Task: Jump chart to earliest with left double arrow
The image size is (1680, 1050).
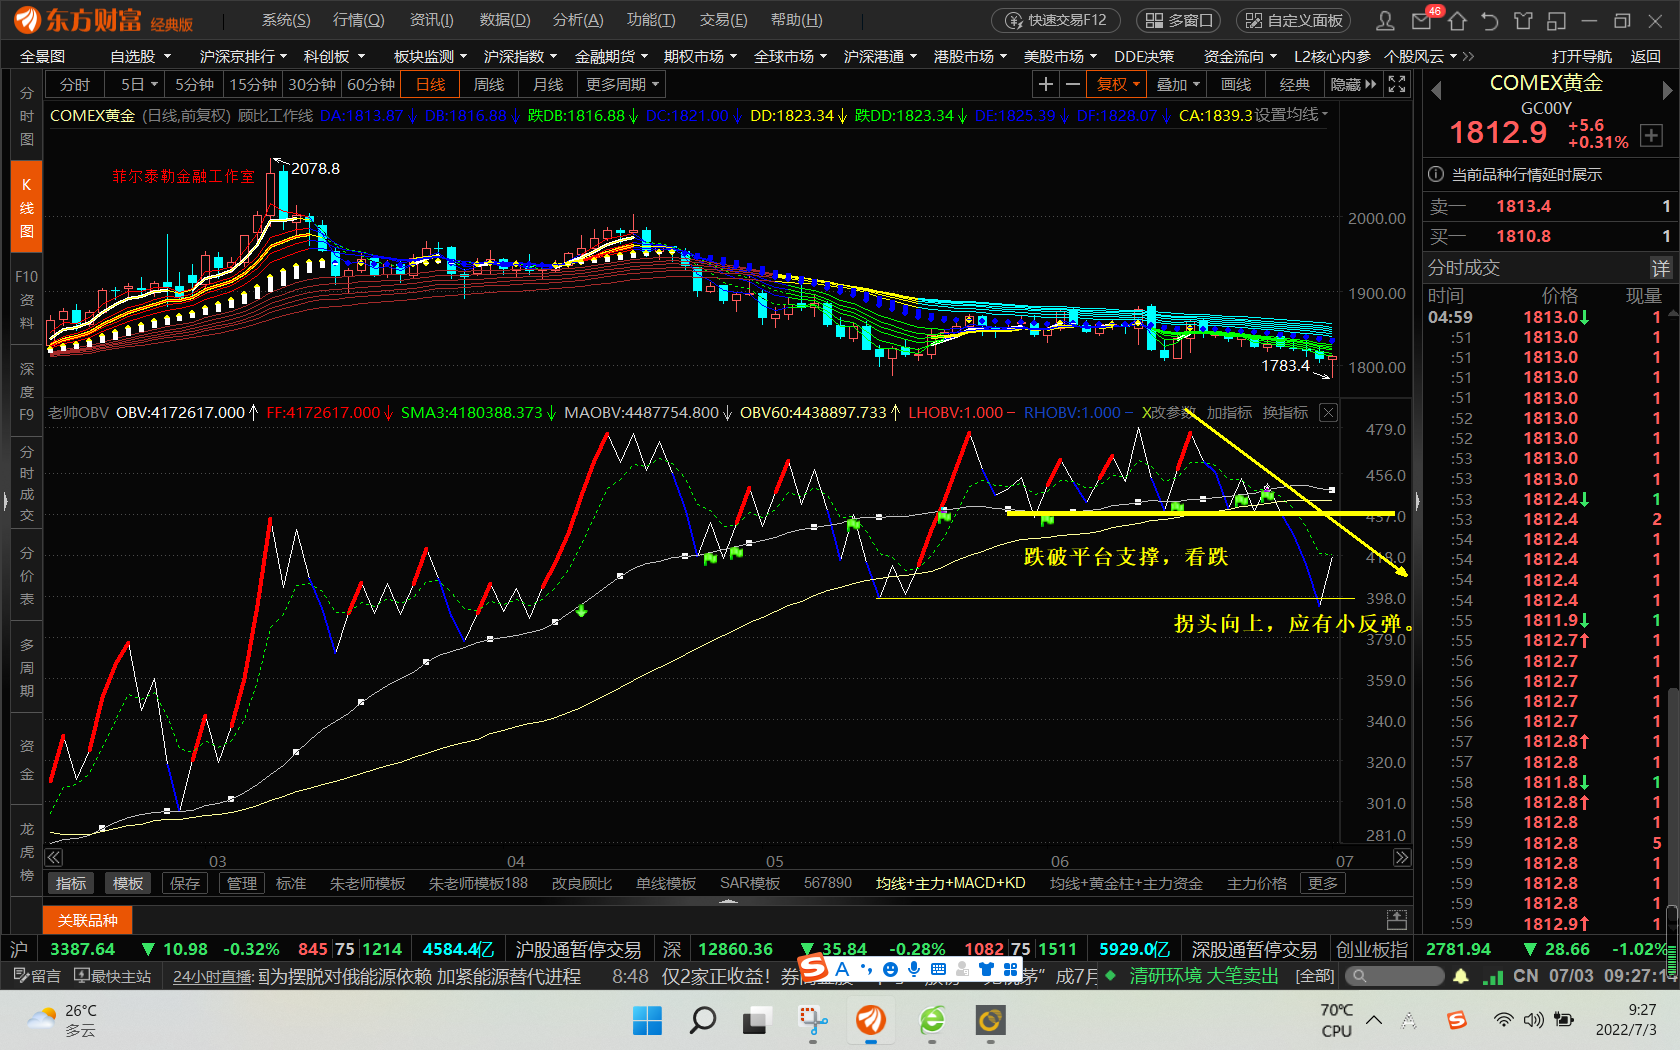Action: 54,857
